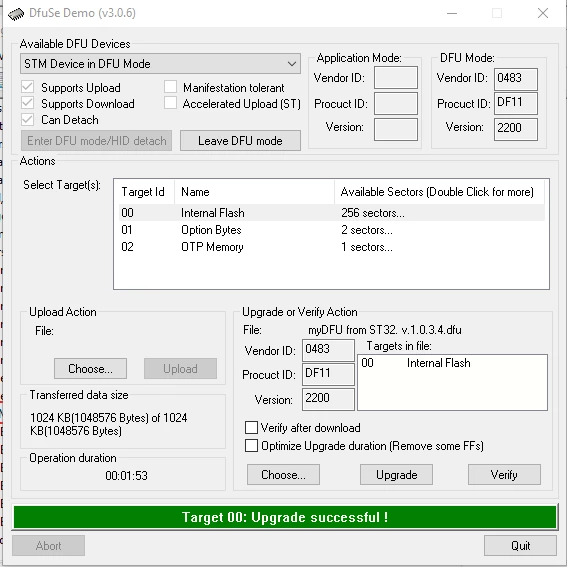Image resolution: width=567 pixels, height=567 pixels.
Task: Click the file name myDFU from ST32. v.1.0.3.4.dfu
Action: click(x=385, y=330)
